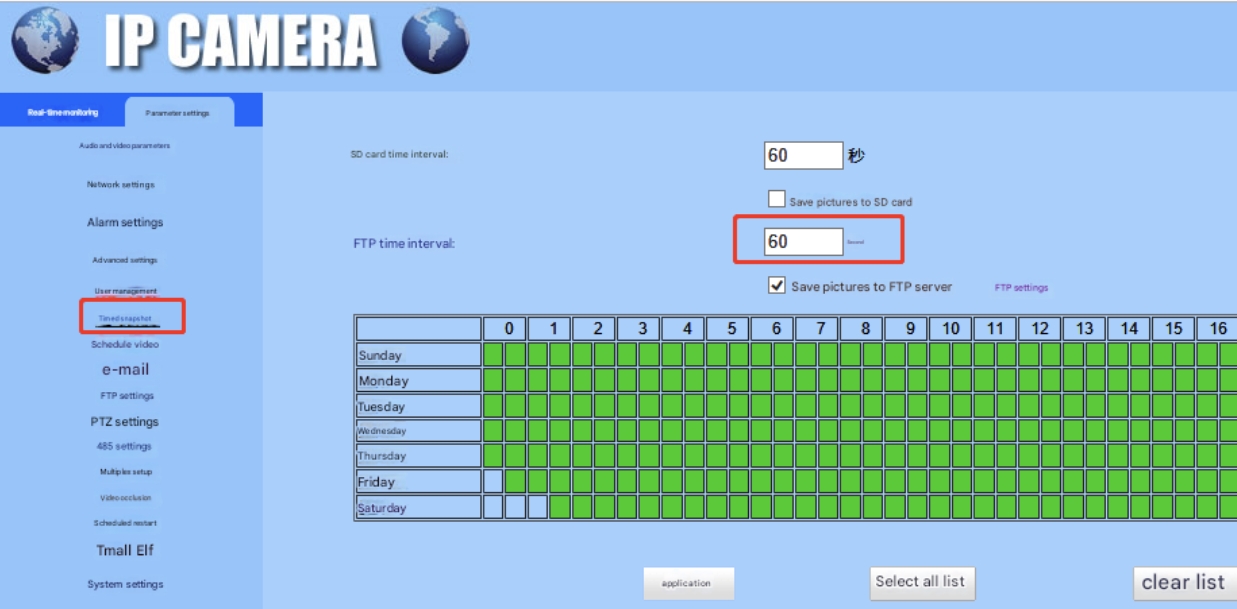
Task: Toggle the empty Friday cell under hour 0
Action: pos(492,482)
